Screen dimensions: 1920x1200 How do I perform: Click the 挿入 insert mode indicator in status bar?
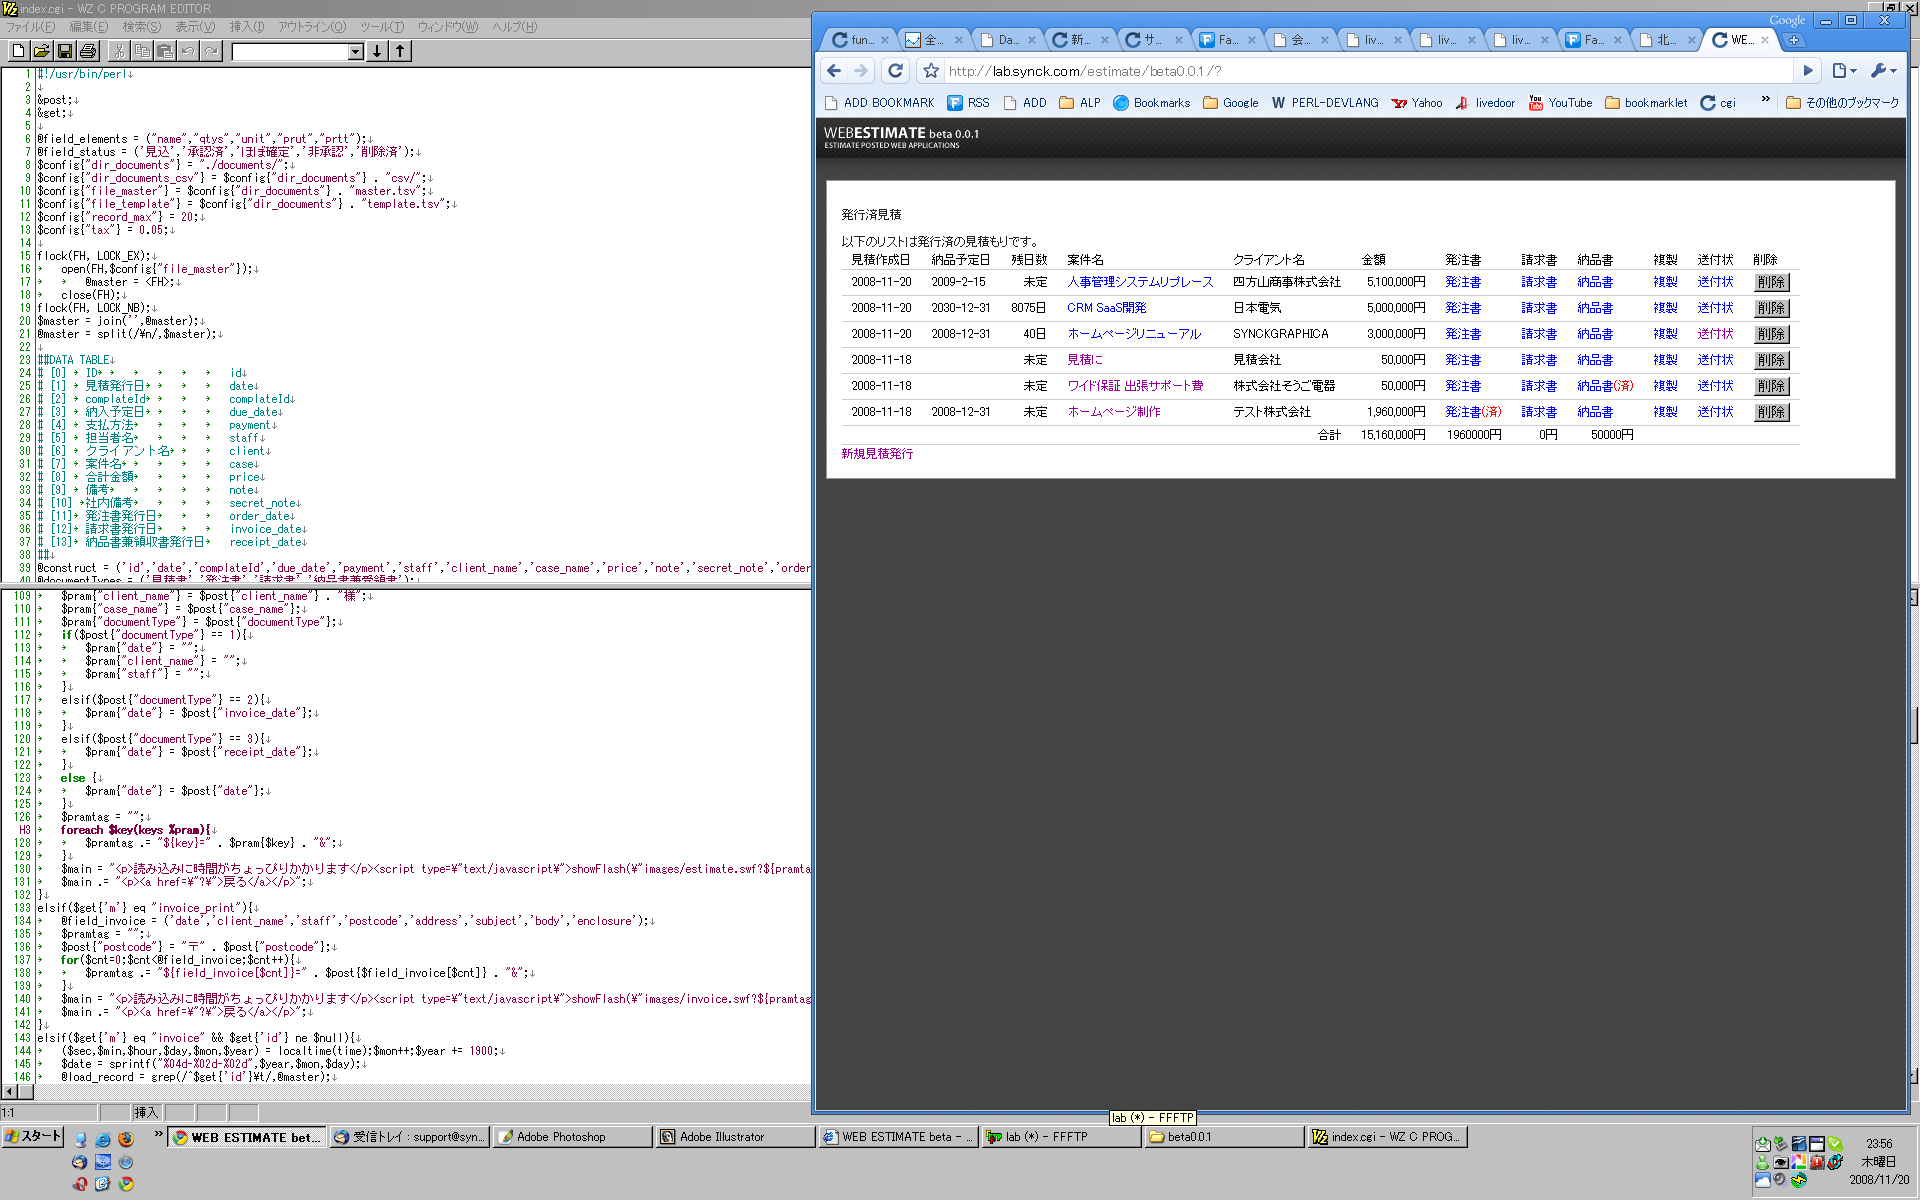[x=146, y=1112]
